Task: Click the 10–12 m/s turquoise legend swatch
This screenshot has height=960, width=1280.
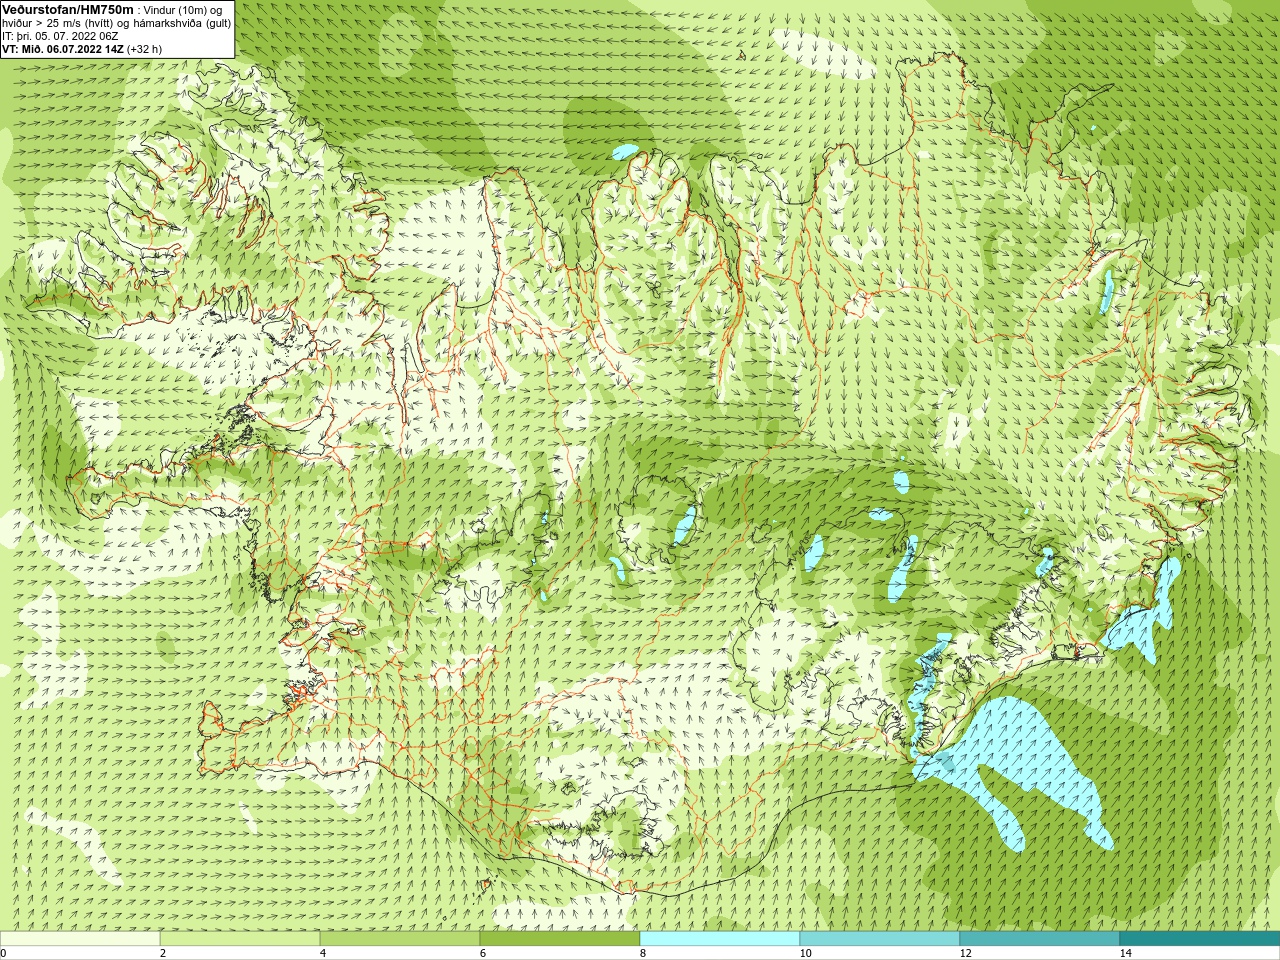Action: click(x=880, y=939)
